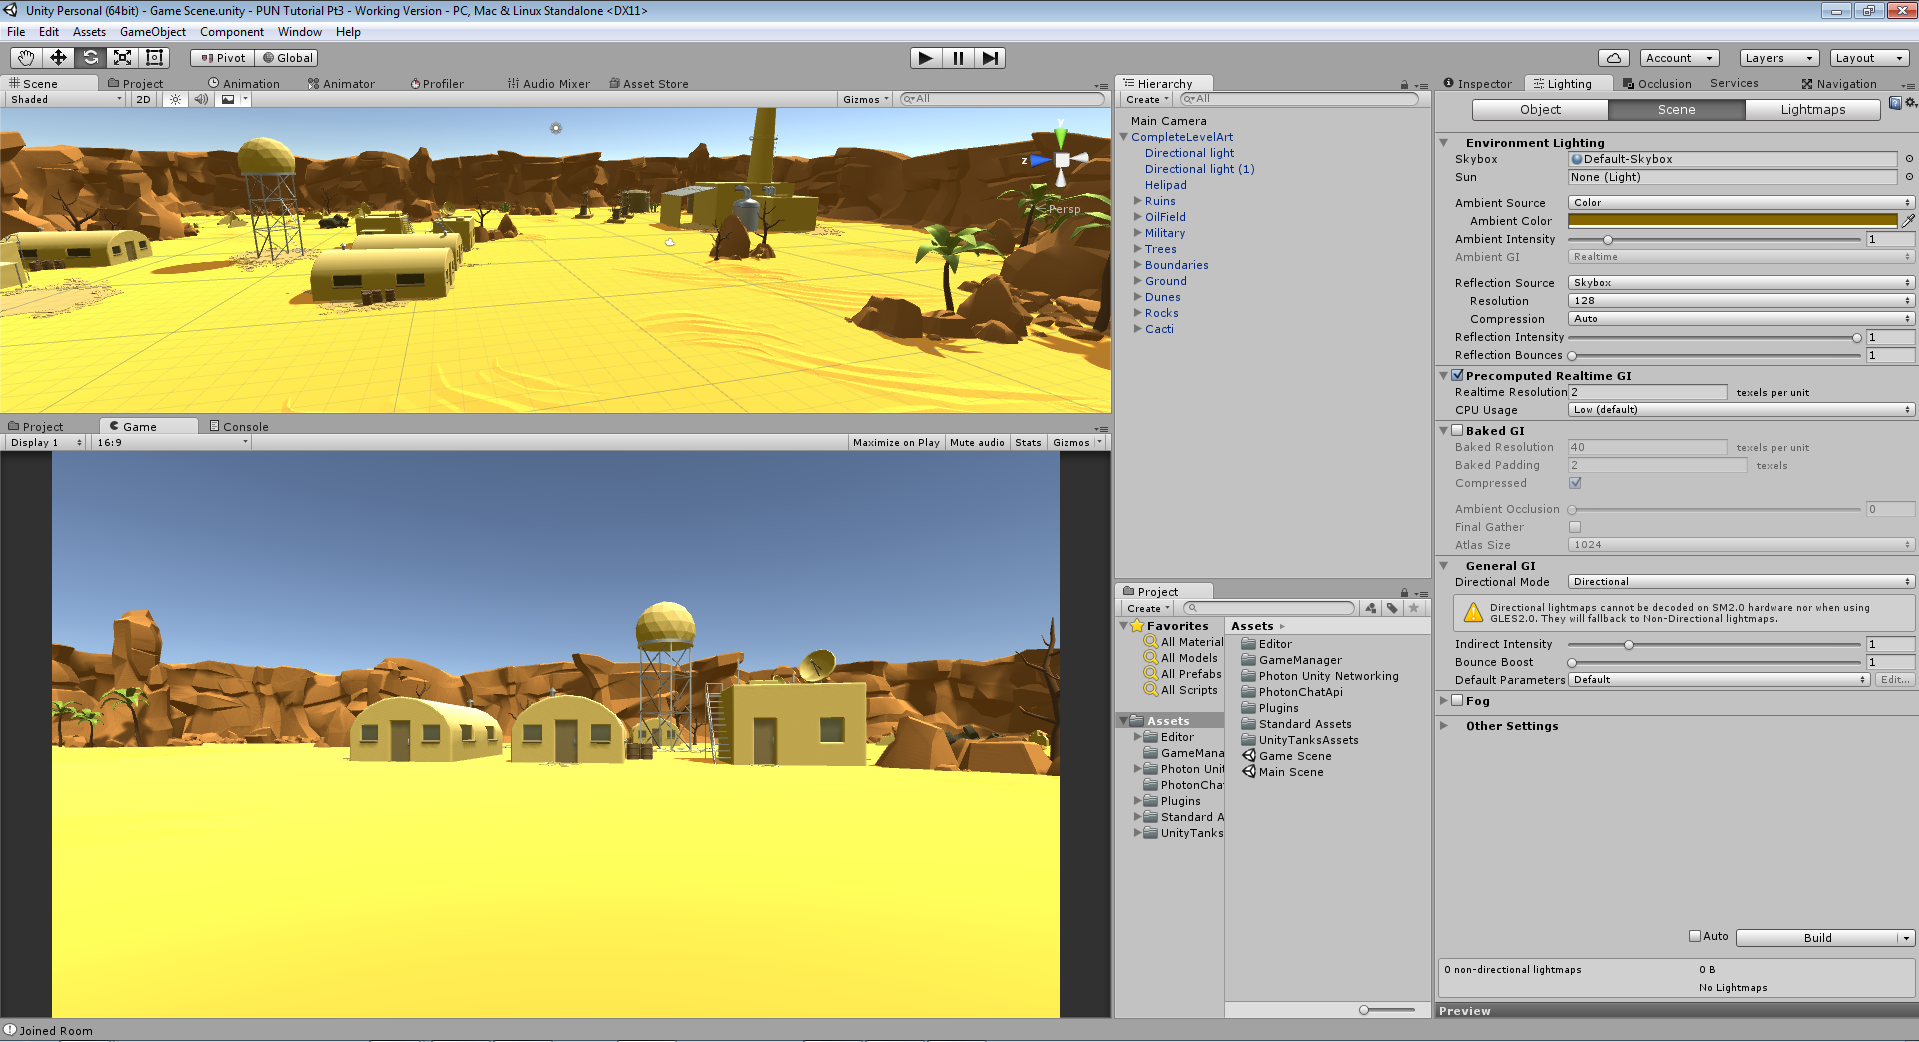The width and height of the screenshot is (1919, 1042).
Task: Open reflection Resolution dropdown
Action: [1741, 301]
